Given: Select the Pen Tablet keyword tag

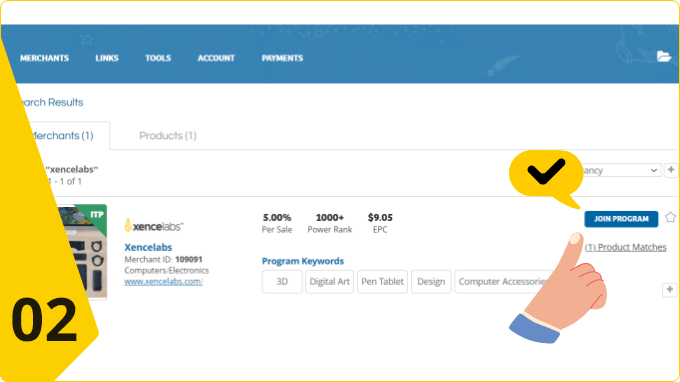Looking at the screenshot, I should tap(382, 282).
